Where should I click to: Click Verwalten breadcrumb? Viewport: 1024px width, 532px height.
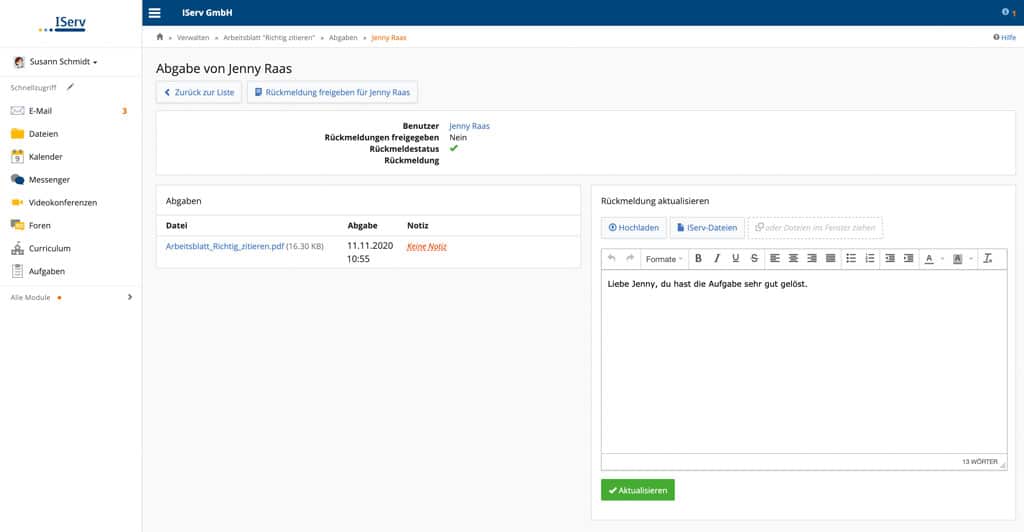pos(193,38)
